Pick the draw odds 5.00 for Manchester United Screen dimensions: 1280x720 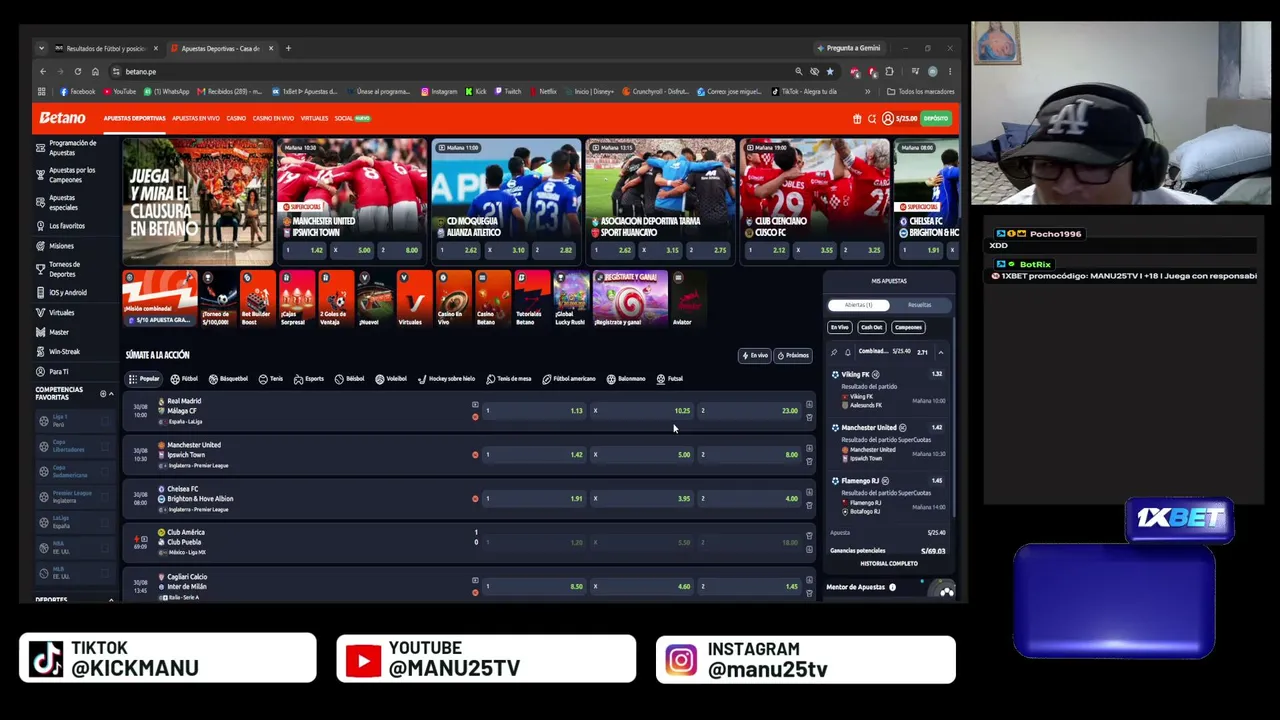(x=641, y=455)
